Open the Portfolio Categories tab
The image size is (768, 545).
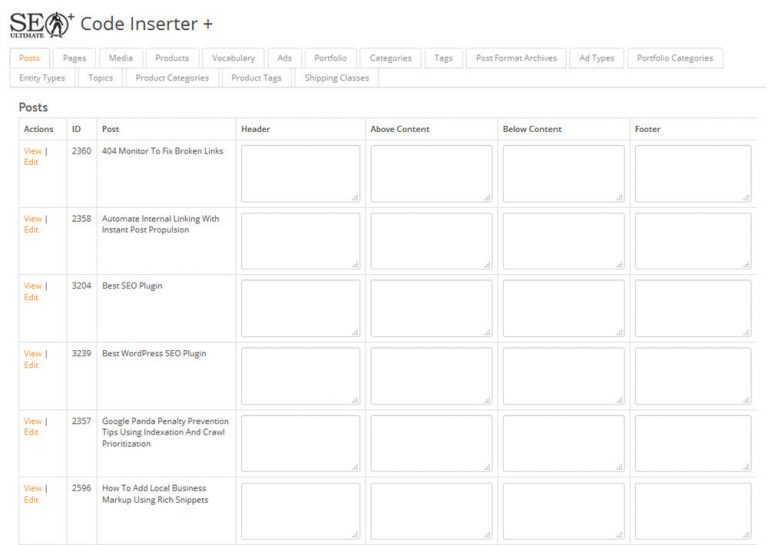click(675, 58)
